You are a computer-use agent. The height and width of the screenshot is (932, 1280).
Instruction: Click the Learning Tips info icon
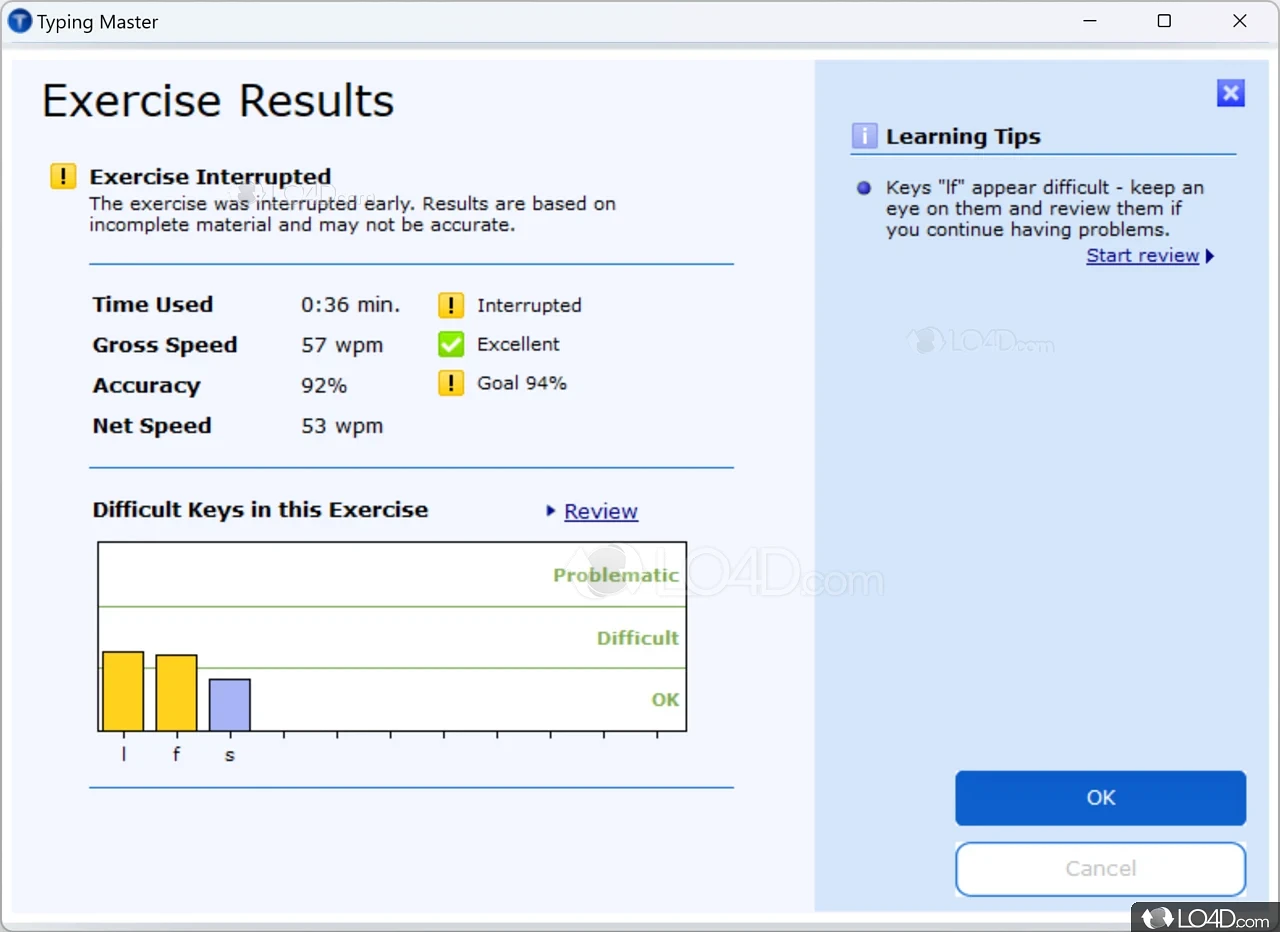(864, 137)
